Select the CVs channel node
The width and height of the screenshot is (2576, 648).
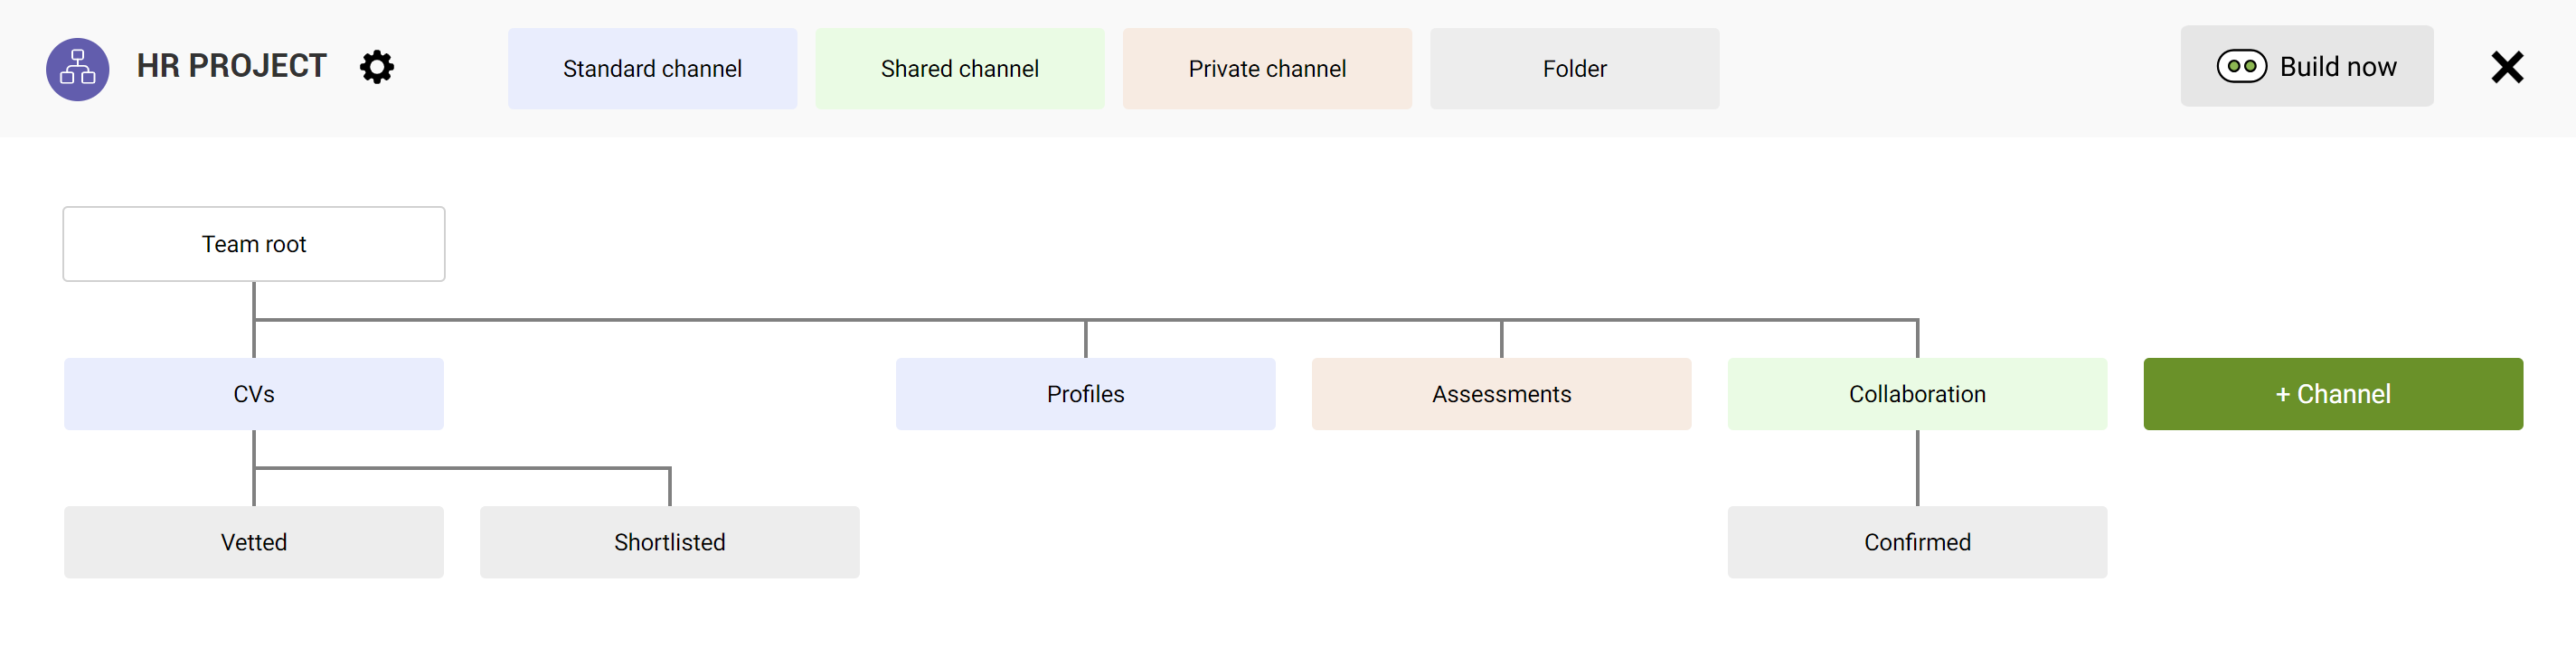[x=254, y=394]
